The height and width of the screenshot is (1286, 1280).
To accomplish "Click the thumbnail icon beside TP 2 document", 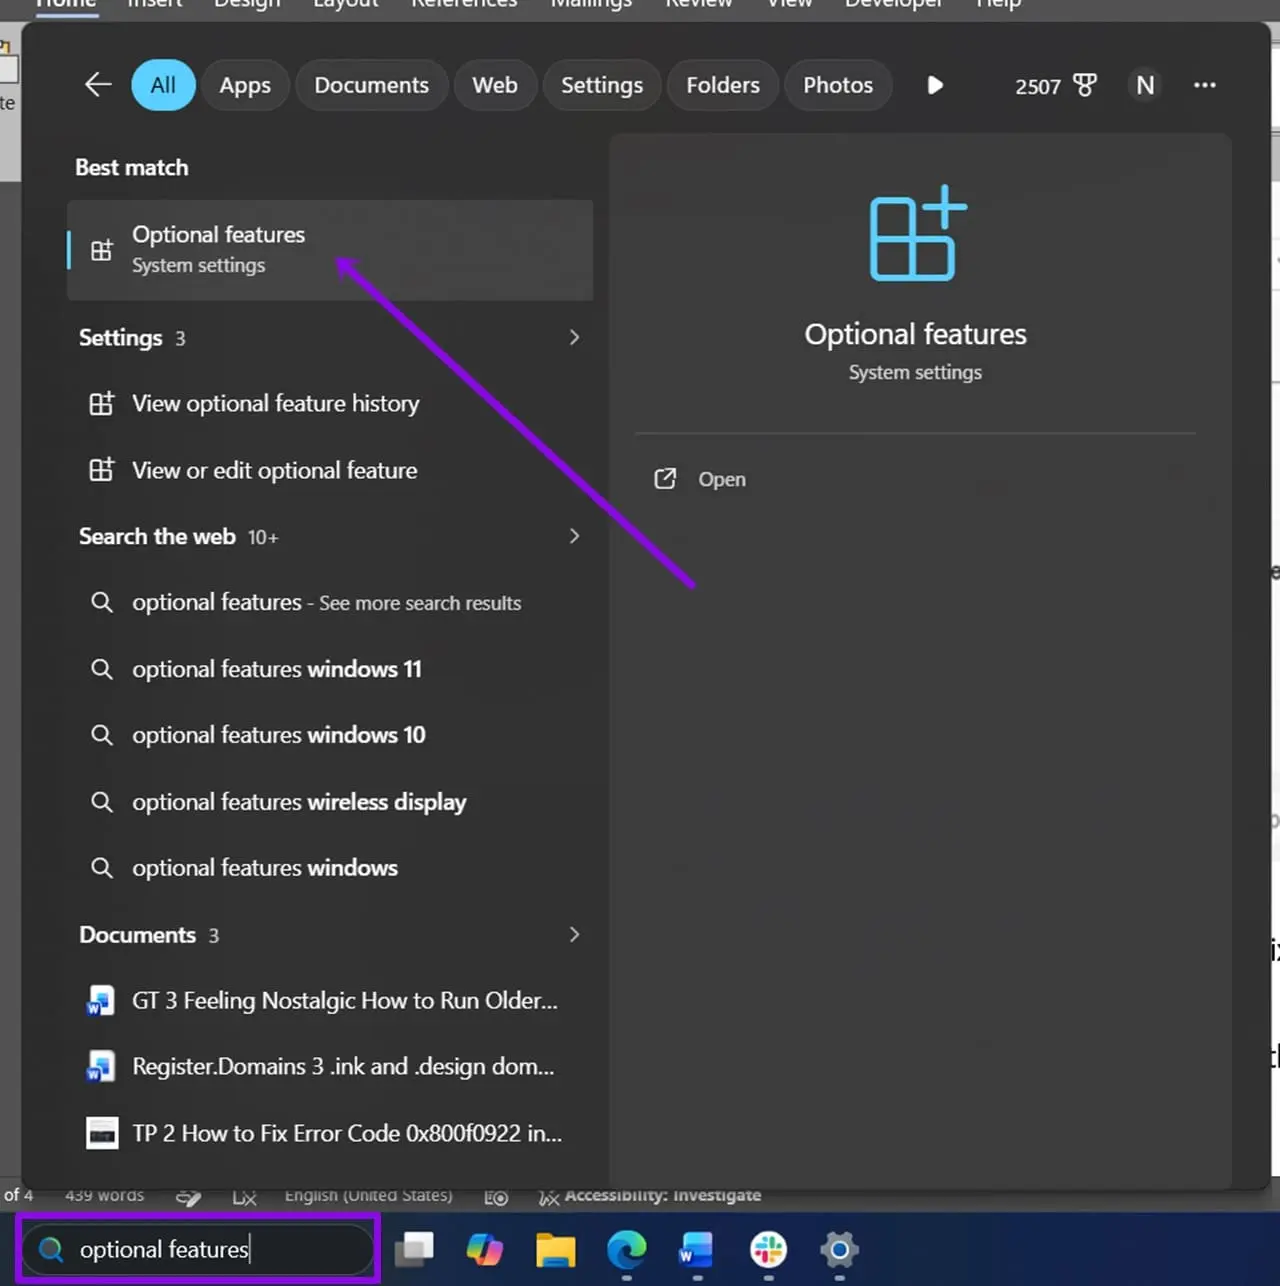I will pos(102,1133).
